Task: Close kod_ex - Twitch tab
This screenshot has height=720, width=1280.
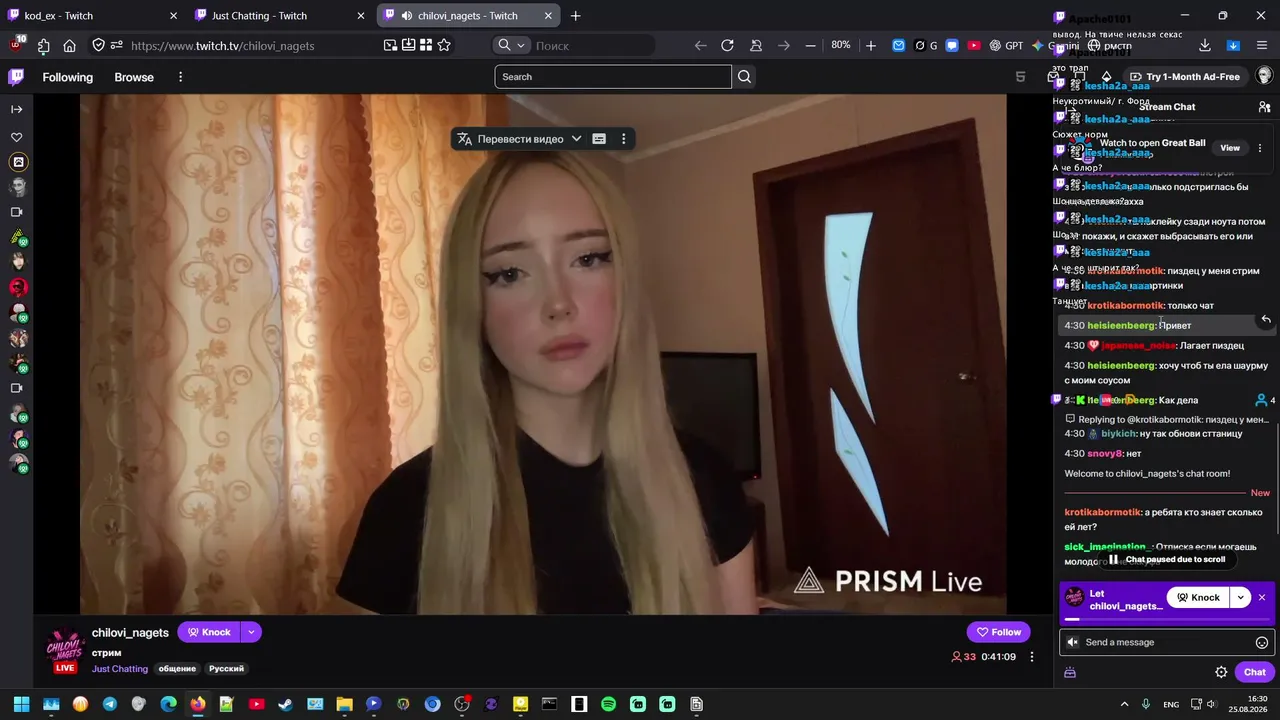Action: [x=173, y=16]
